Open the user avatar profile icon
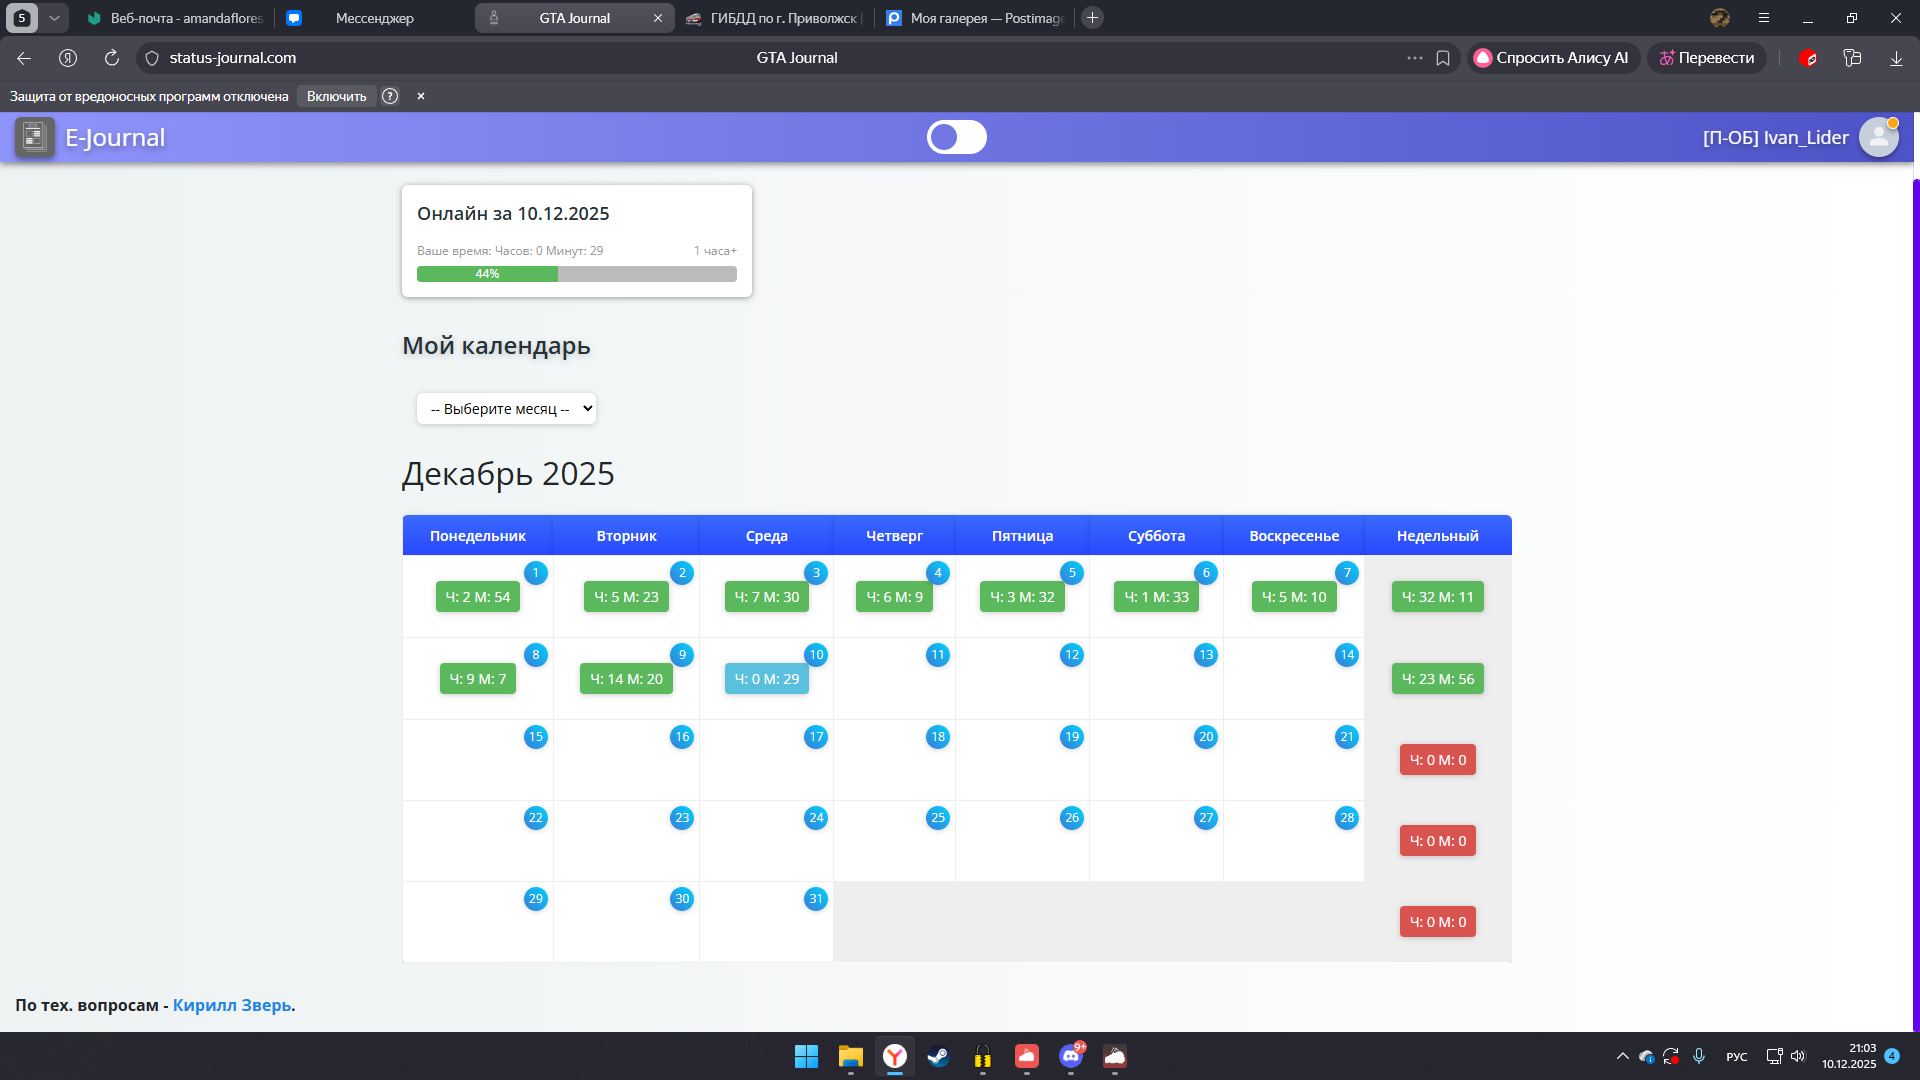Image resolution: width=1920 pixels, height=1080 pixels. pyautogui.click(x=1878, y=137)
